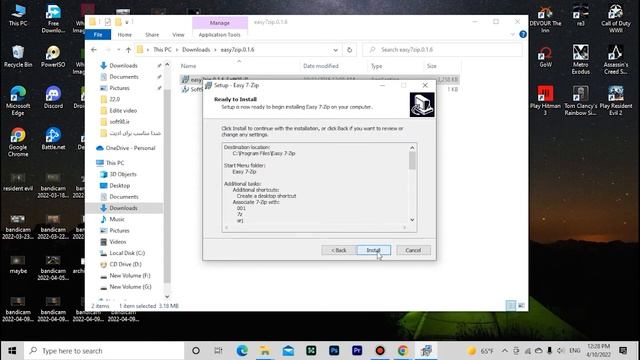Open the Share ribbon tab

[152, 35]
